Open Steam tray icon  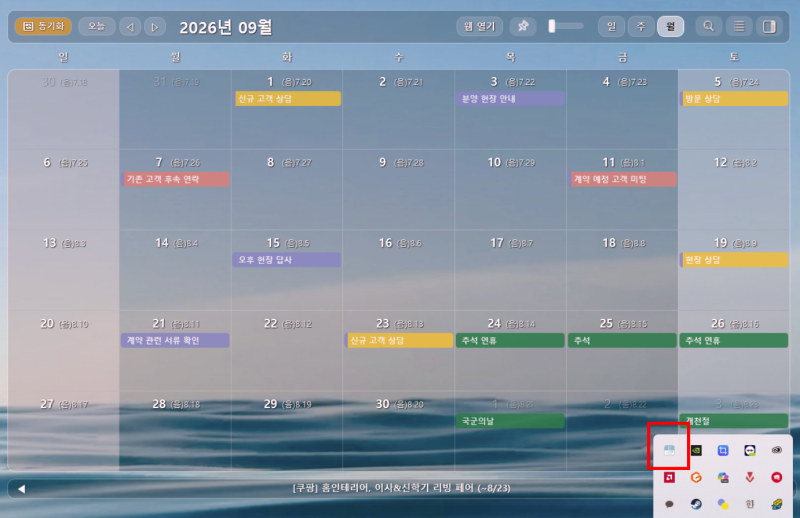[696, 504]
